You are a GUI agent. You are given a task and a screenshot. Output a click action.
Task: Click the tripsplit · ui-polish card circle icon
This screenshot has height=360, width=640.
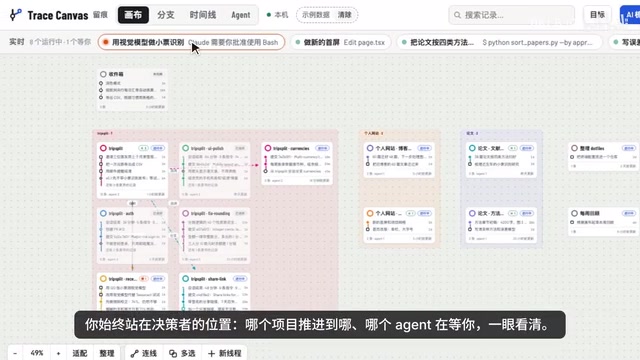[x=186, y=148]
